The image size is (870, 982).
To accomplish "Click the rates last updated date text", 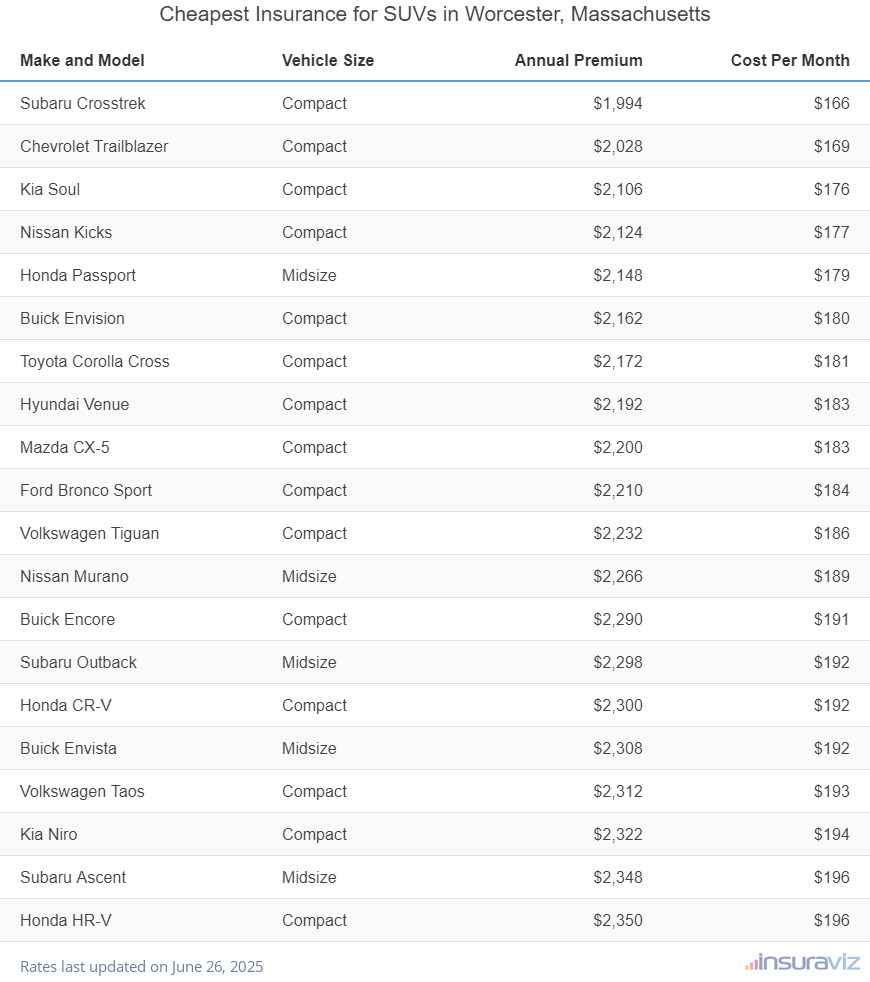I will (141, 967).
